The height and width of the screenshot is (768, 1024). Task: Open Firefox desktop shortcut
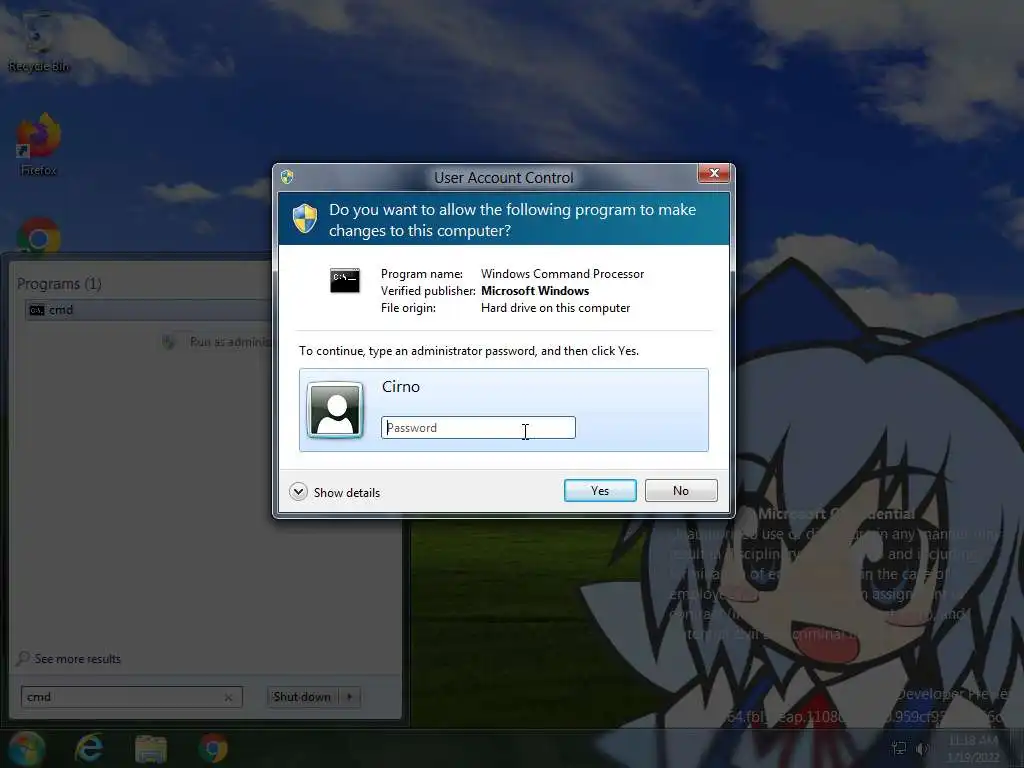tap(39, 145)
